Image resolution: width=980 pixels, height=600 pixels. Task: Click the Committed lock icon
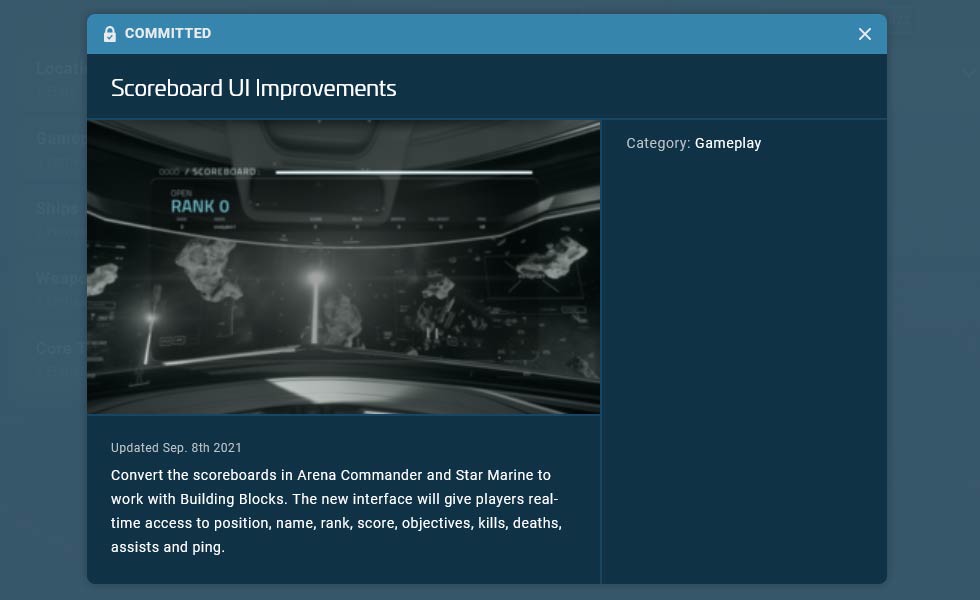[x=109, y=34]
